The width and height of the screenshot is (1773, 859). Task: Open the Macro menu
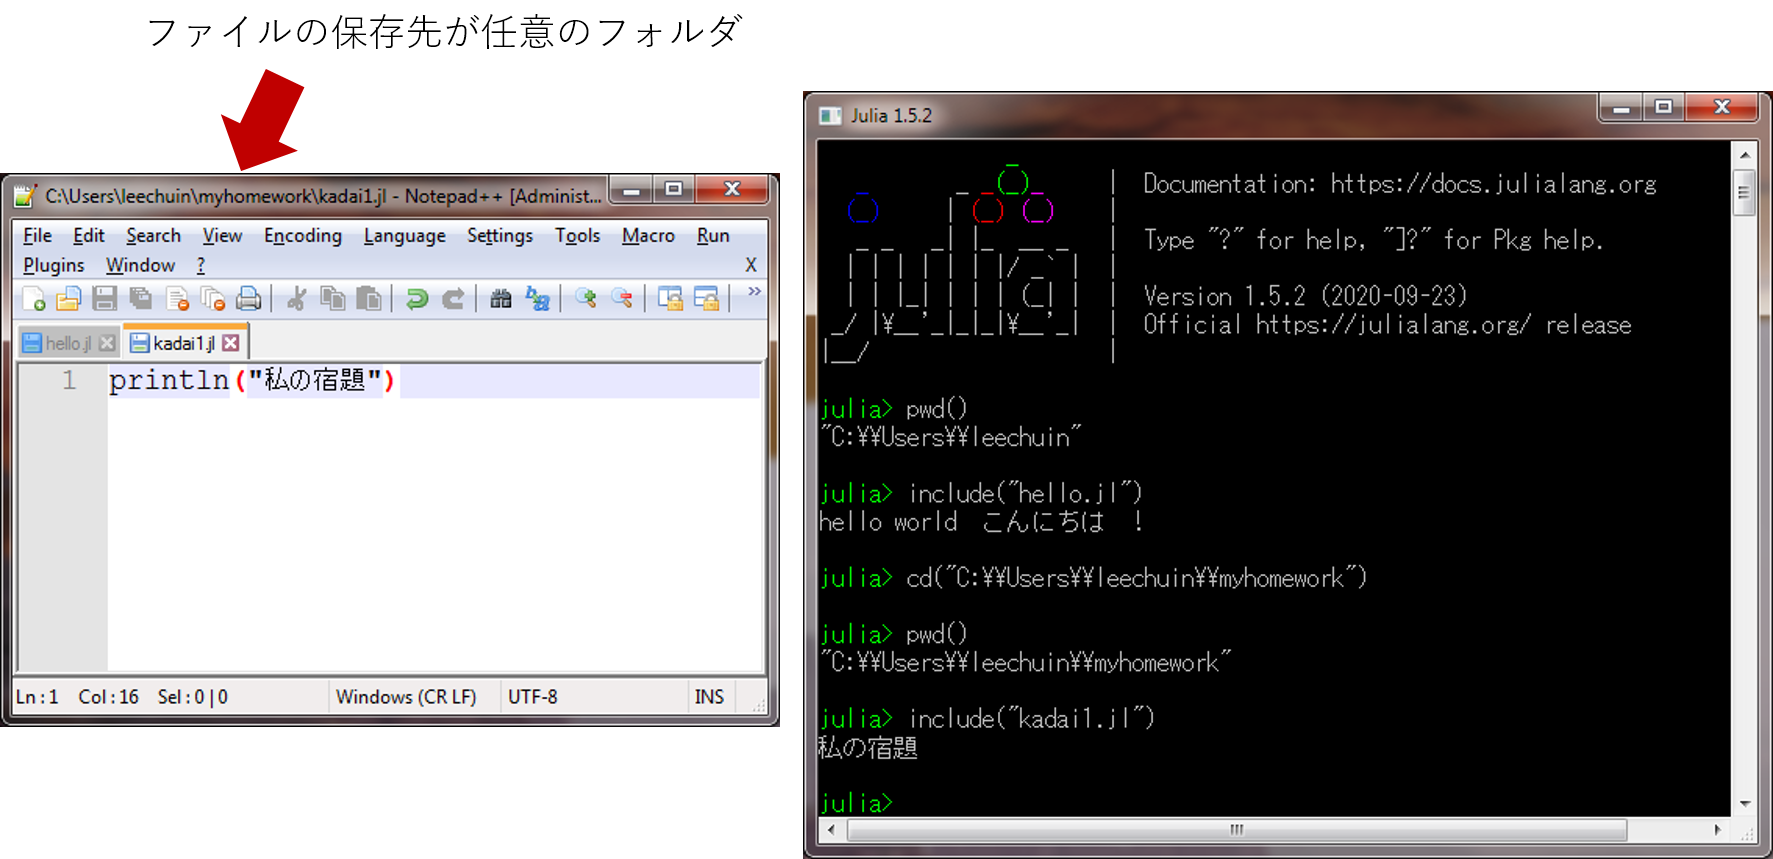(648, 236)
